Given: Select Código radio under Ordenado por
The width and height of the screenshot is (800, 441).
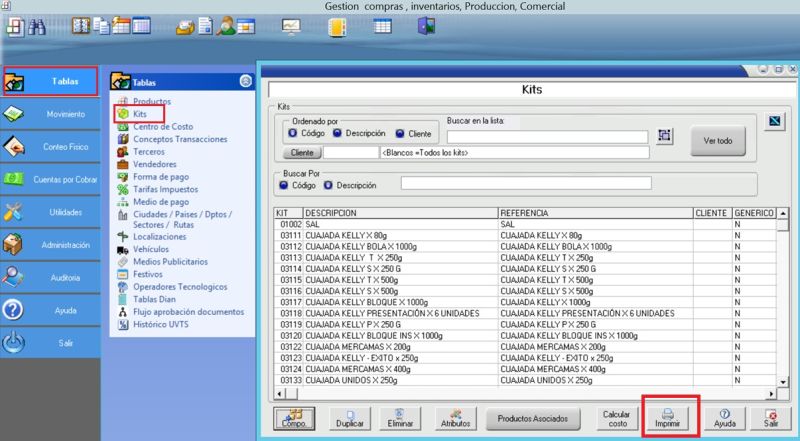Looking at the screenshot, I should [x=293, y=133].
